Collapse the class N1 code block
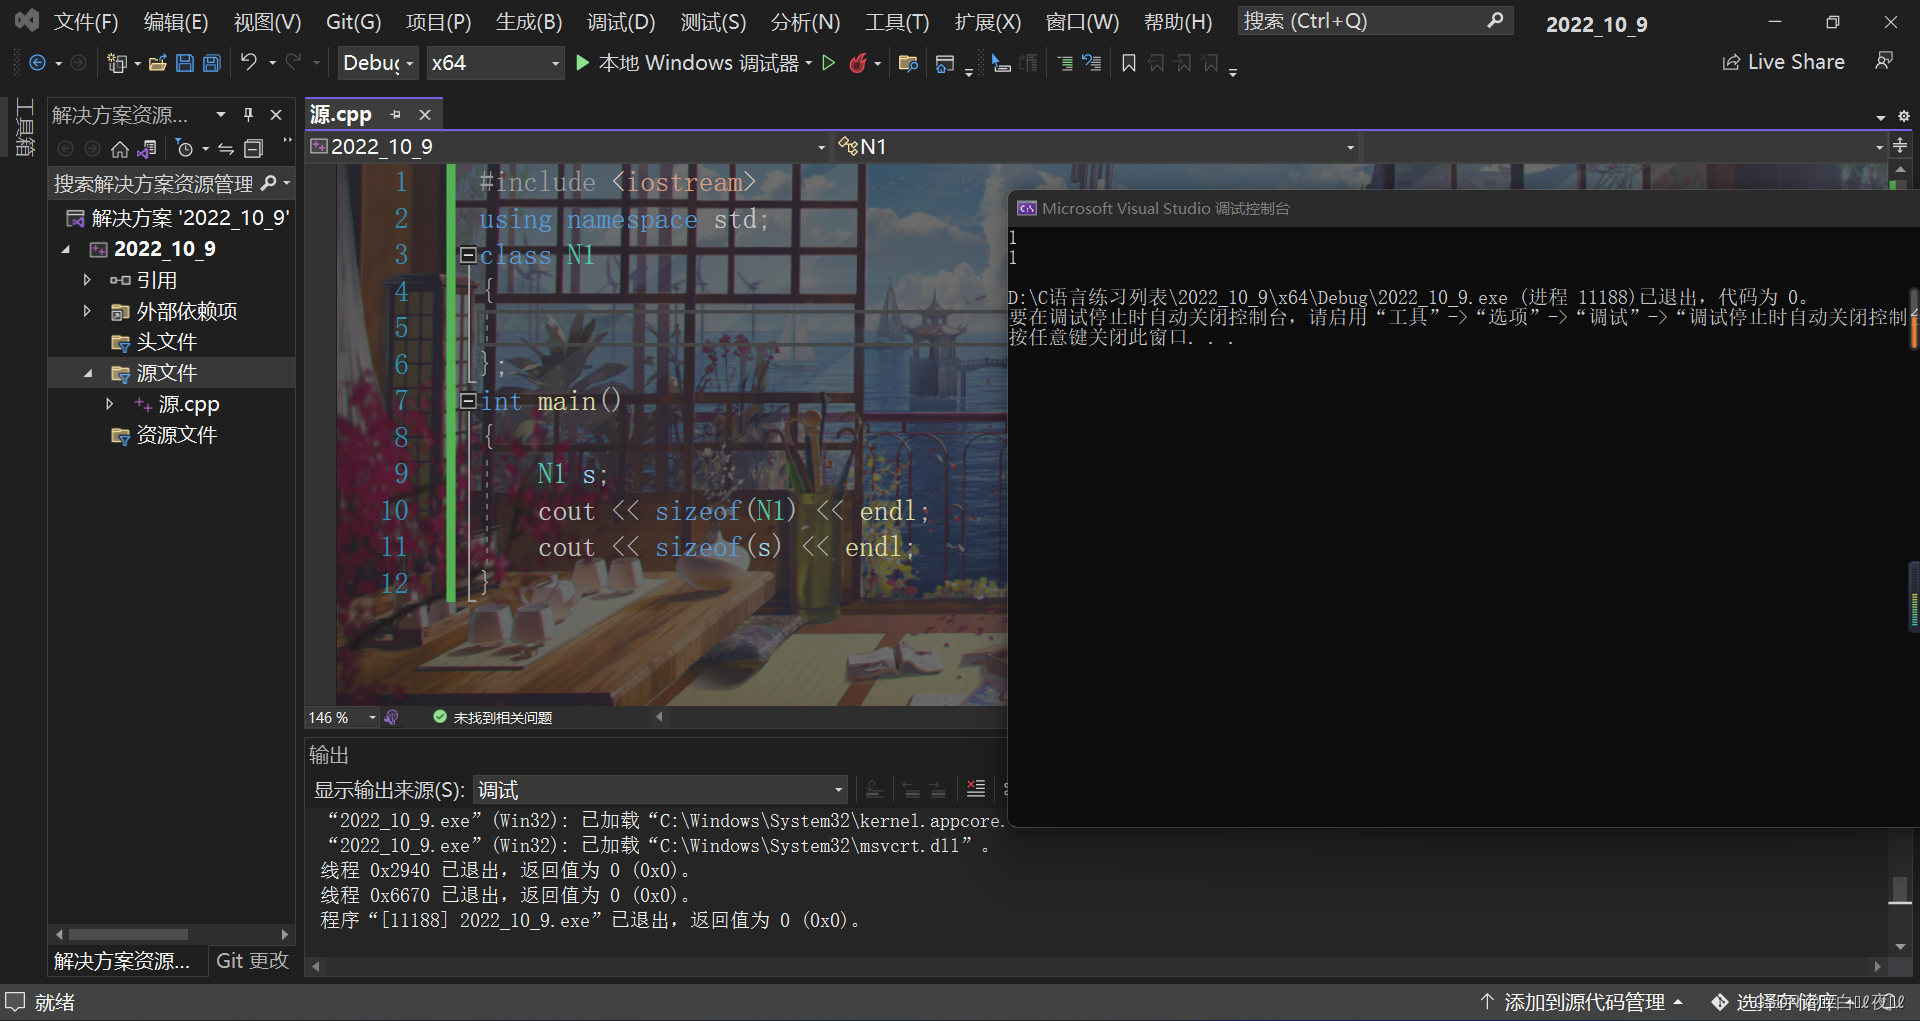The width and height of the screenshot is (1920, 1021). 467,255
